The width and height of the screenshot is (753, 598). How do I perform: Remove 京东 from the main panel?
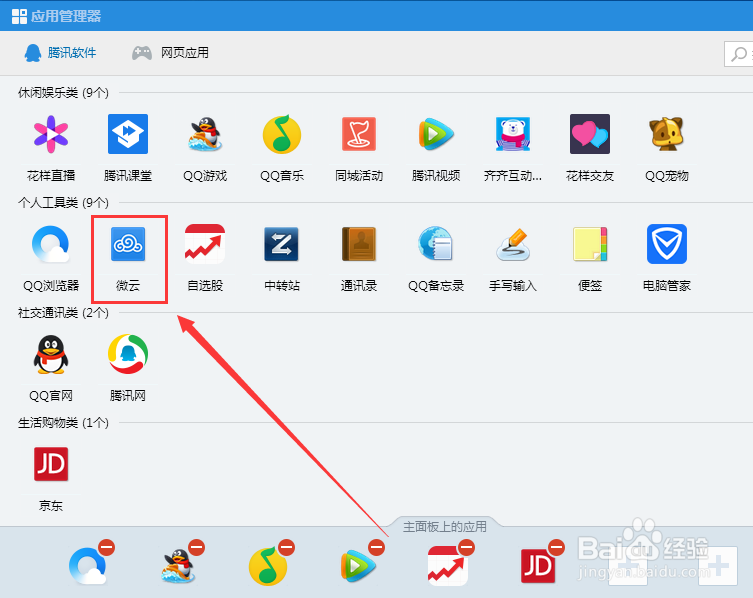click(557, 548)
